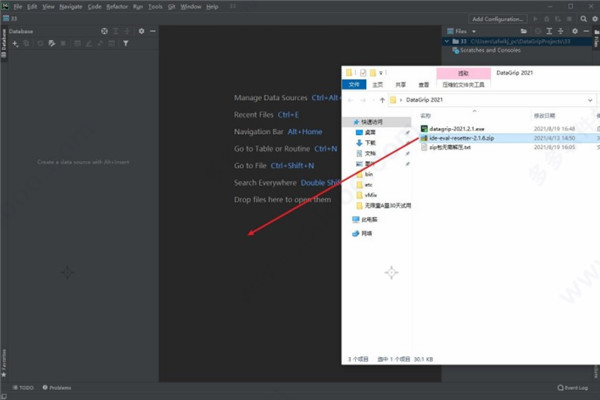Open the Git menu
Image resolution: width=600 pixels, height=400 pixels.
[171, 7]
